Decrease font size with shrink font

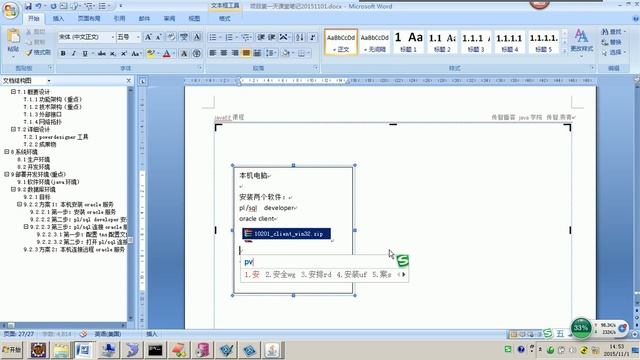[159, 37]
